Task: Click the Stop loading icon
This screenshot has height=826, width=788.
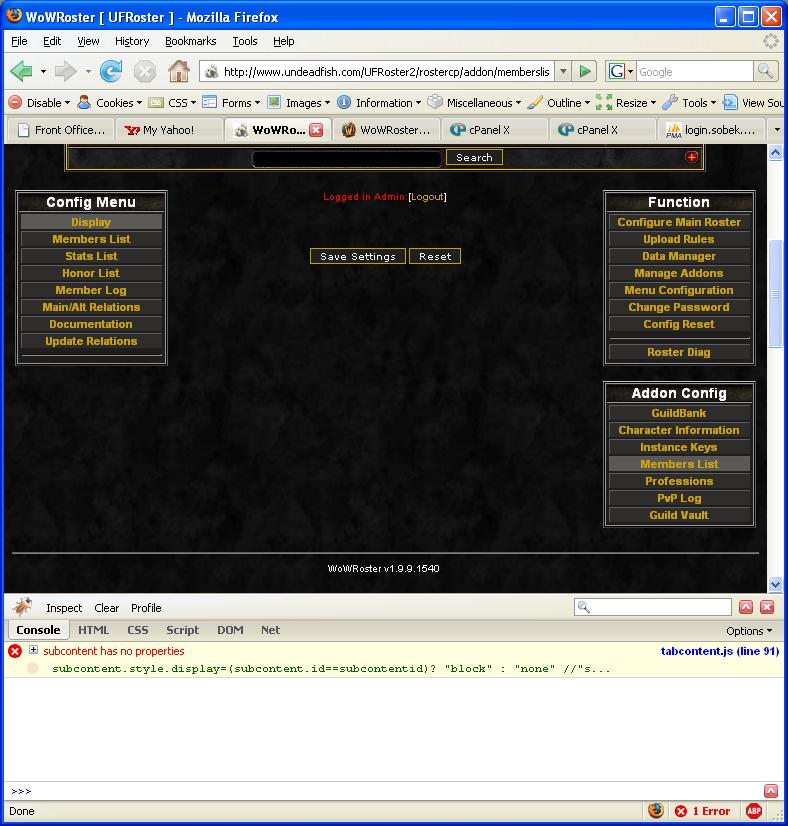Action: (144, 72)
